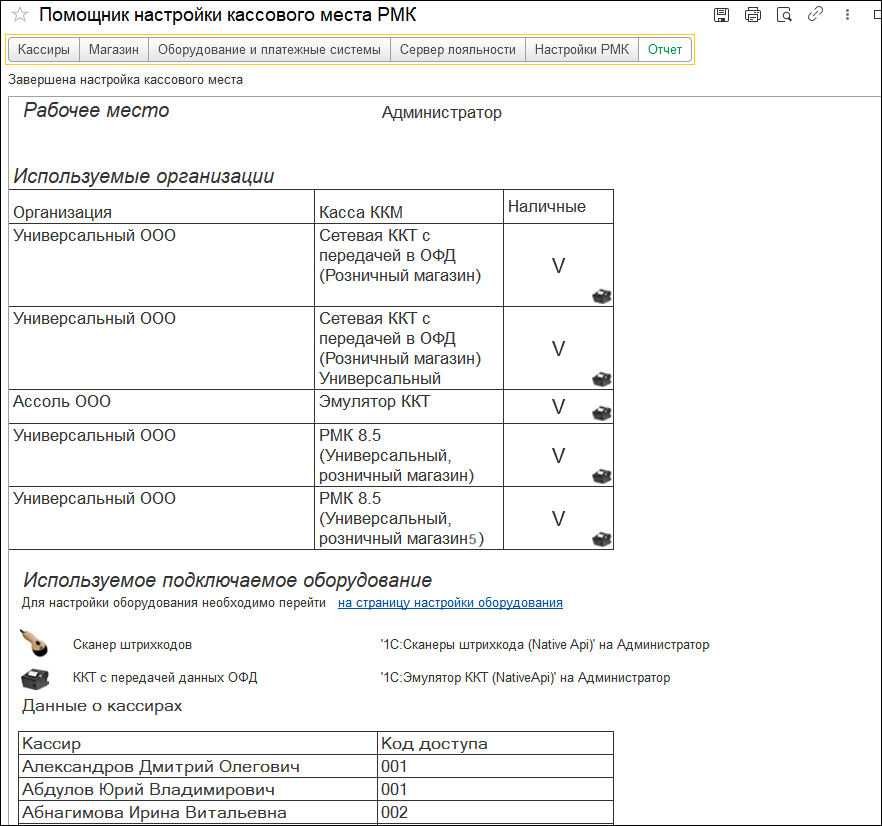The image size is (882, 826).
Task: Open the Магазин tab
Action: (113, 50)
